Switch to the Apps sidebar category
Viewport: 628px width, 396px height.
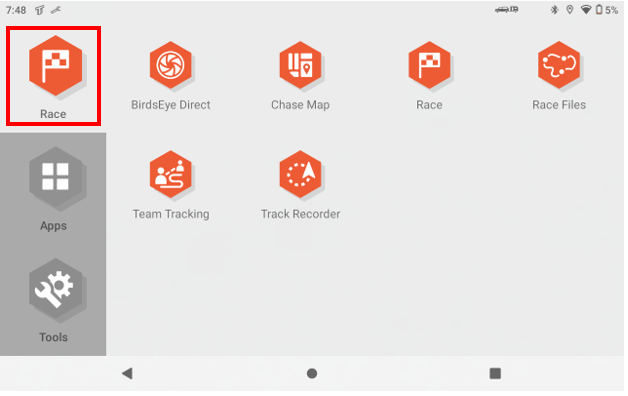pyautogui.click(x=53, y=189)
